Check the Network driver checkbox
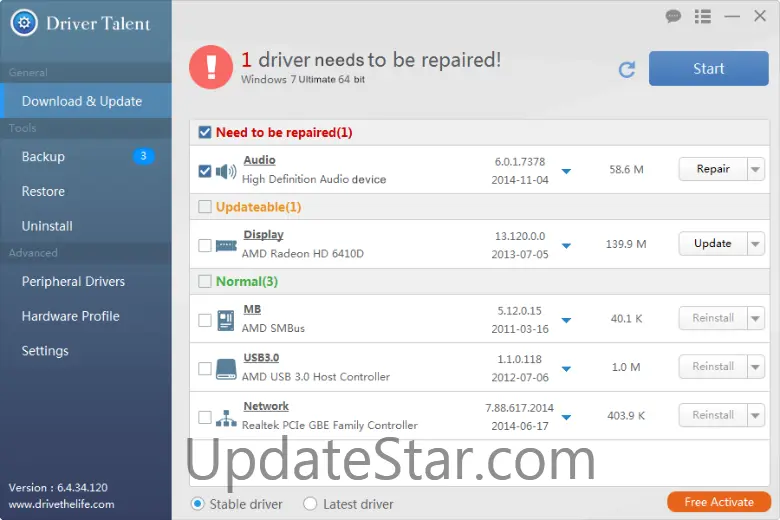 (x=205, y=417)
